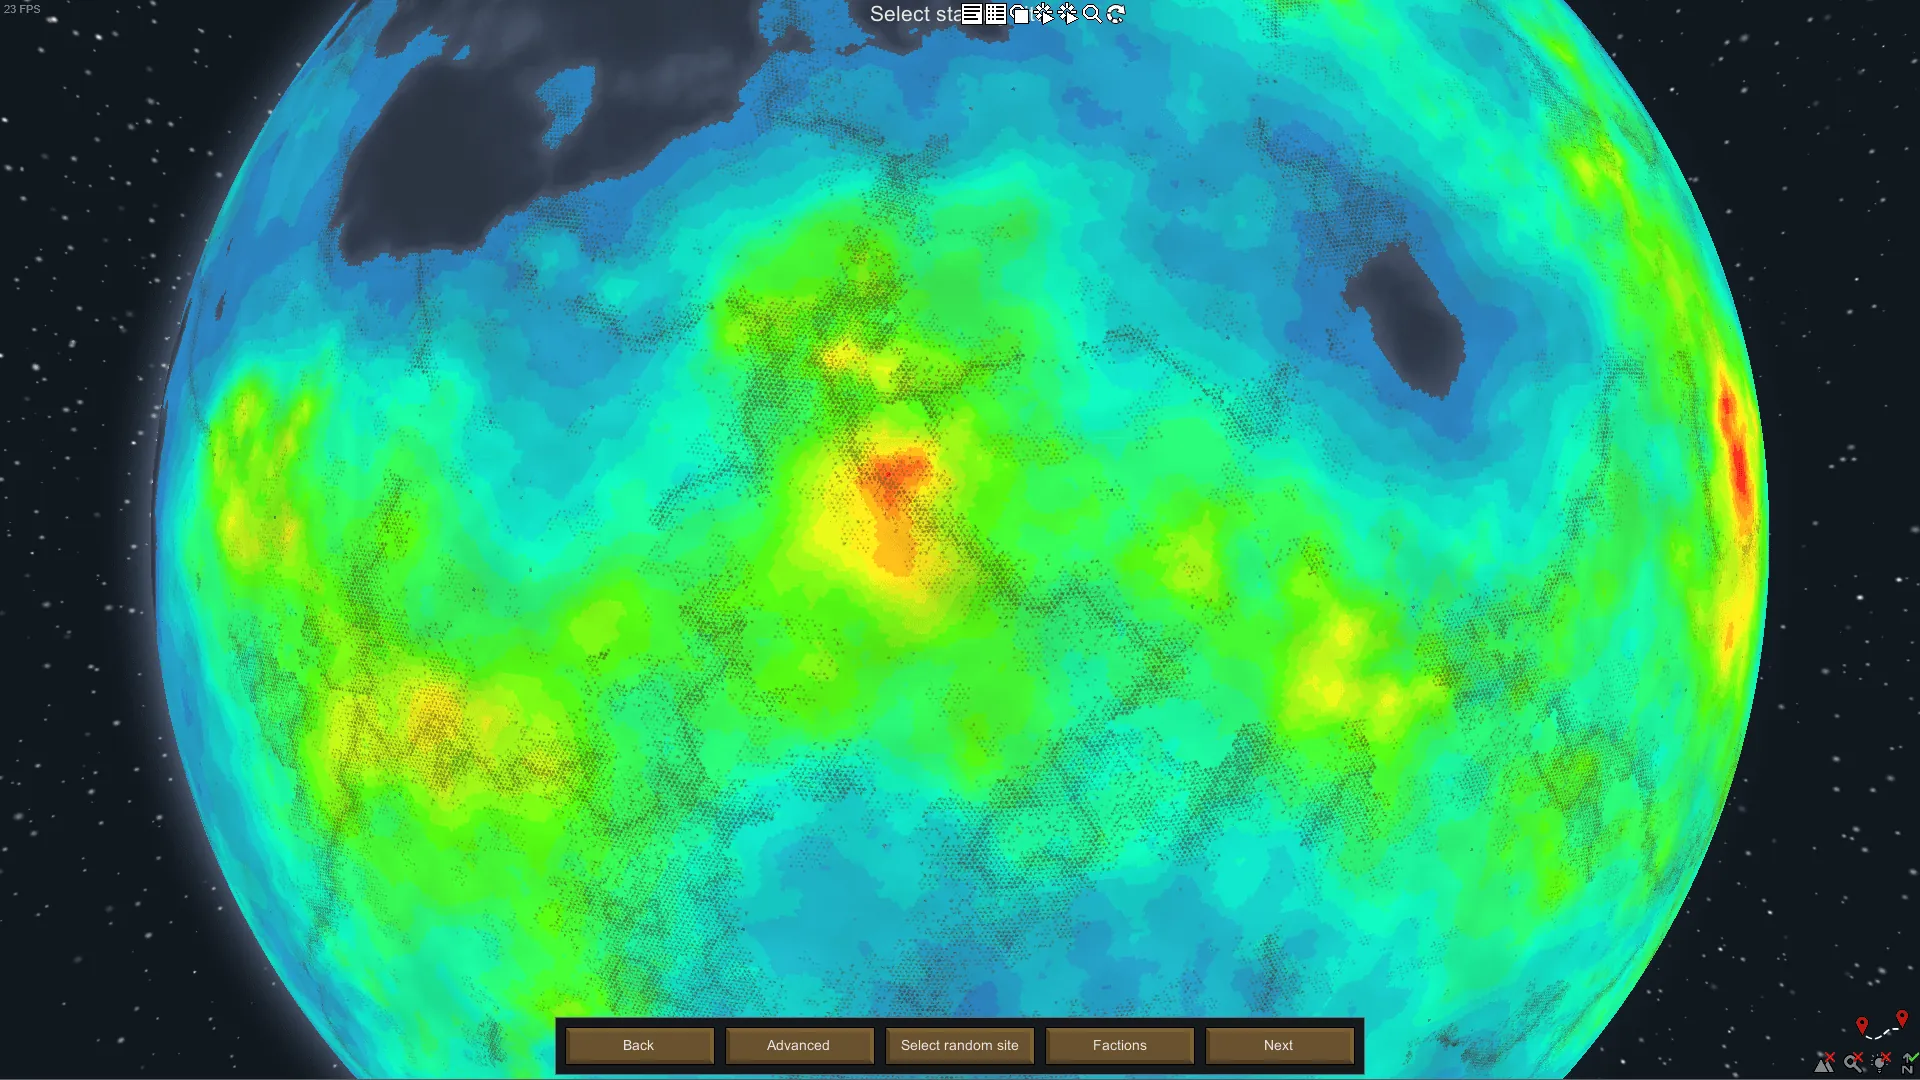Click the table grid icon in top toolbar
The height and width of the screenshot is (1080, 1920).
[996, 14]
